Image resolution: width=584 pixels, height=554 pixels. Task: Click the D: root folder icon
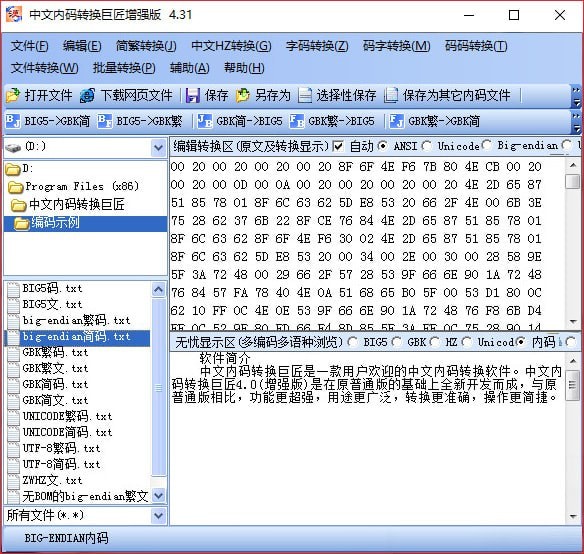(x=13, y=170)
